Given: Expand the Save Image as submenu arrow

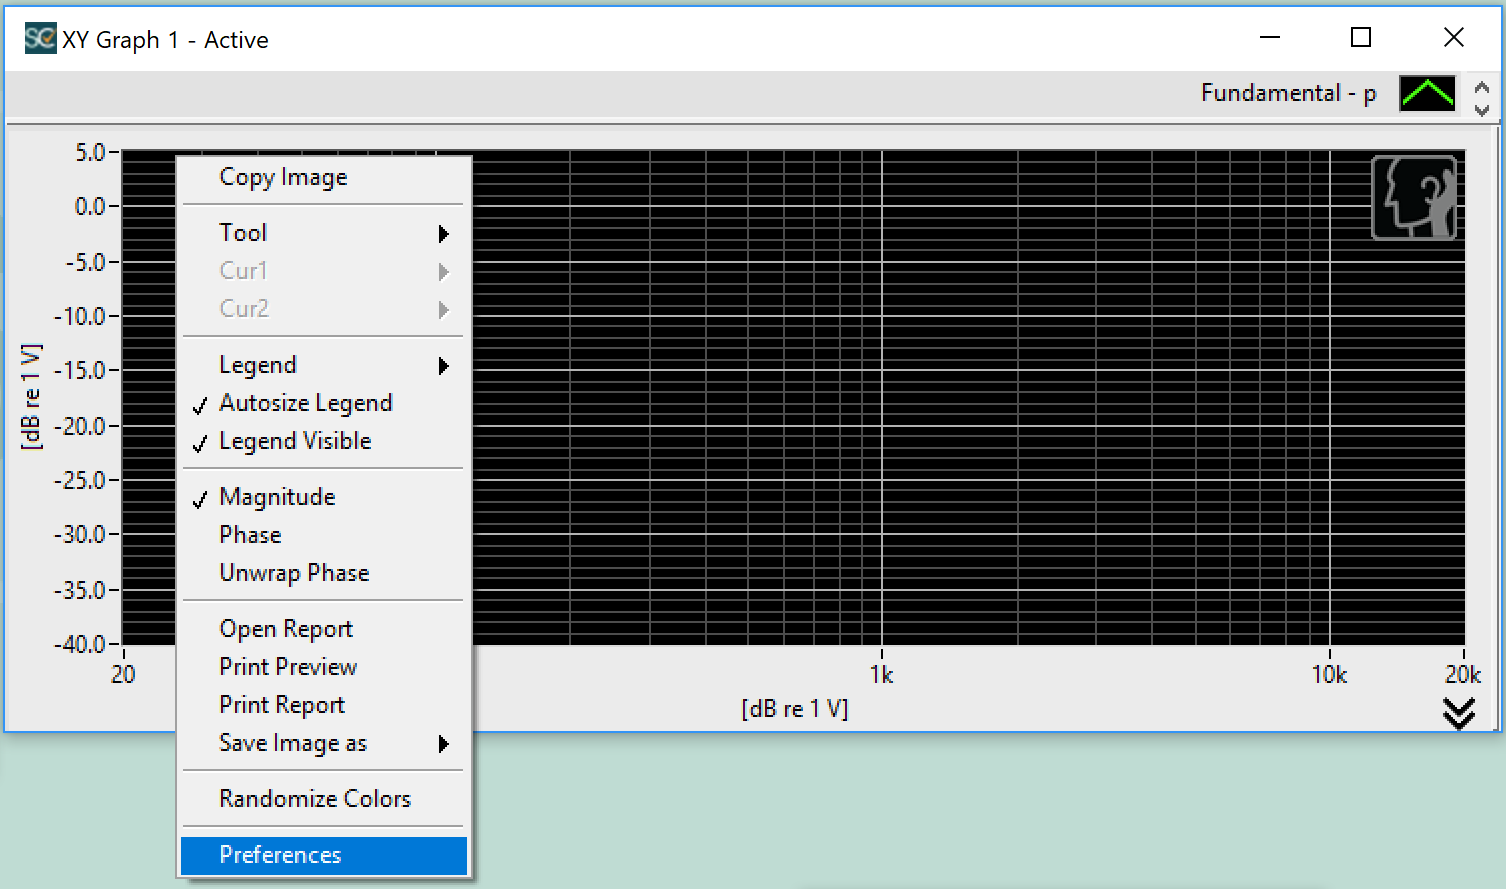Looking at the screenshot, I should (444, 744).
